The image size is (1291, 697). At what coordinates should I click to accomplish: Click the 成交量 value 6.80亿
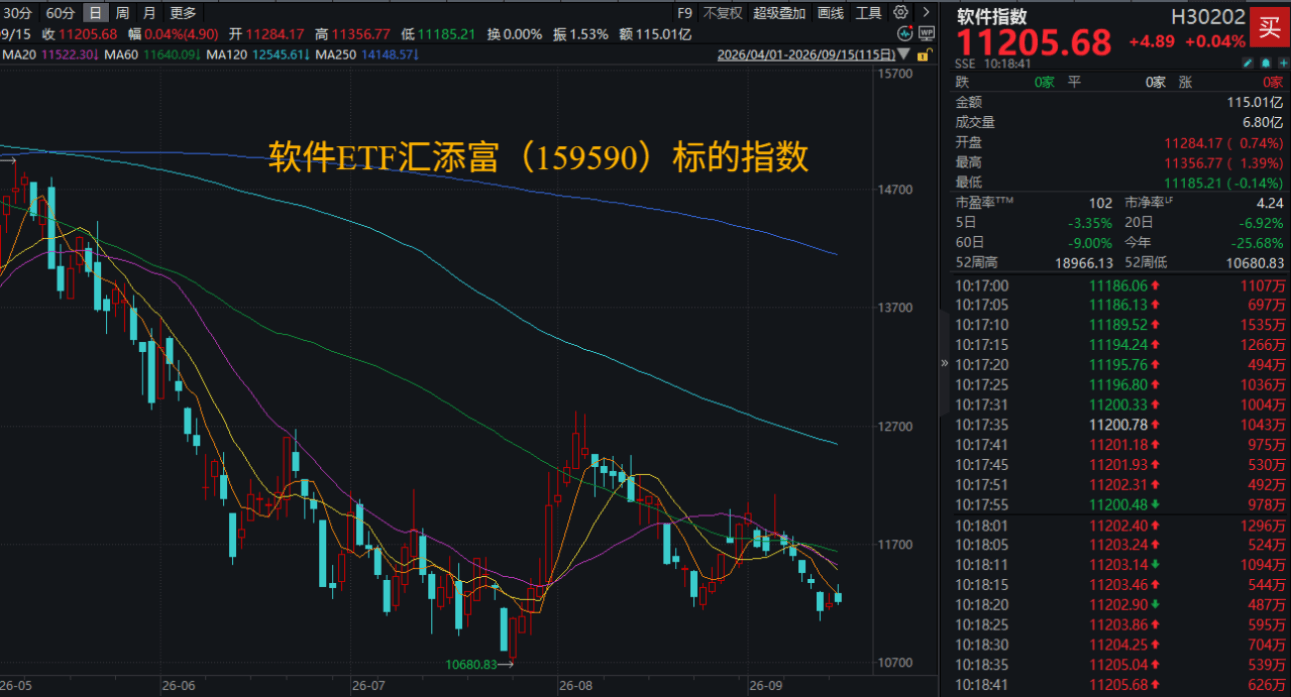click(1262, 122)
